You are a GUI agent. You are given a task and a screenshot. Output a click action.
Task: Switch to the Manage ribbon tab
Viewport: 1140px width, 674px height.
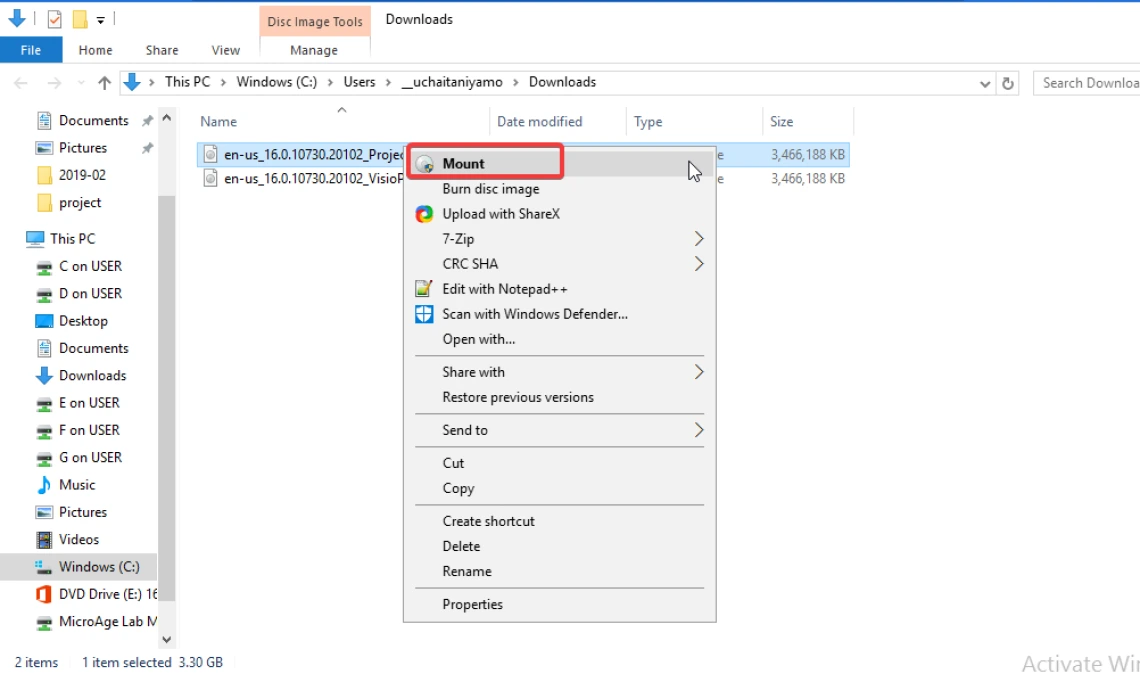coord(314,50)
